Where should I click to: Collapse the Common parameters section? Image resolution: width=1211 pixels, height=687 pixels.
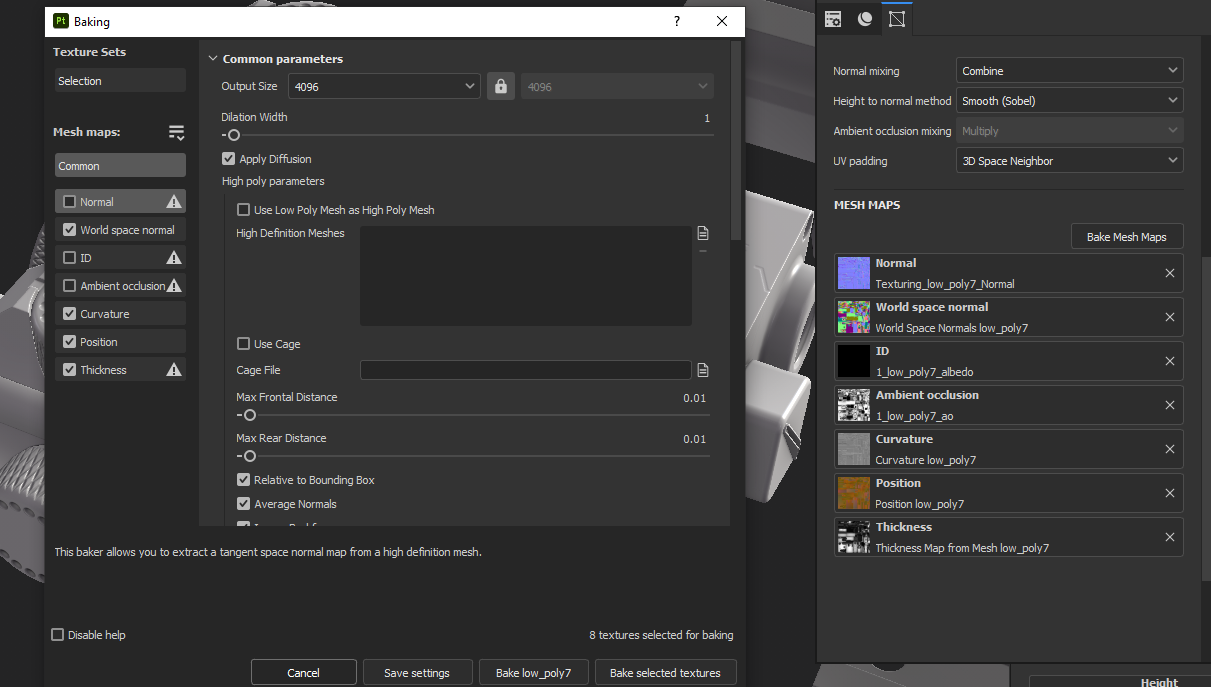point(212,59)
